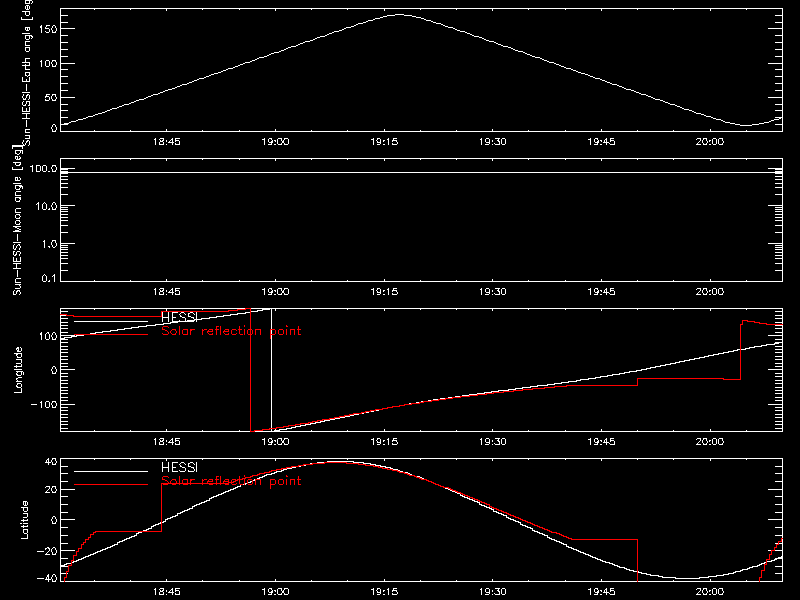The image size is (800, 600).
Task: Click 19:15 under the Latitude plot
Action: [384, 592]
